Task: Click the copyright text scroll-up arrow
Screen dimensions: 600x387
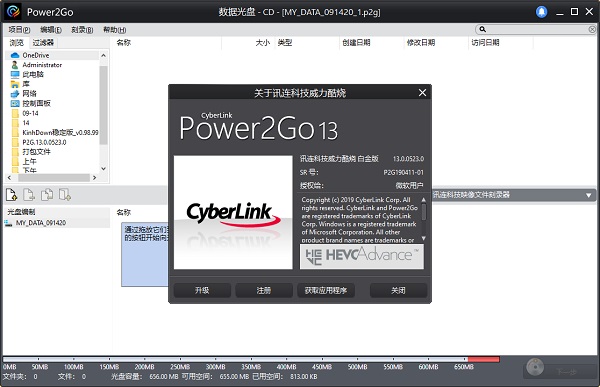Action: click(424, 200)
